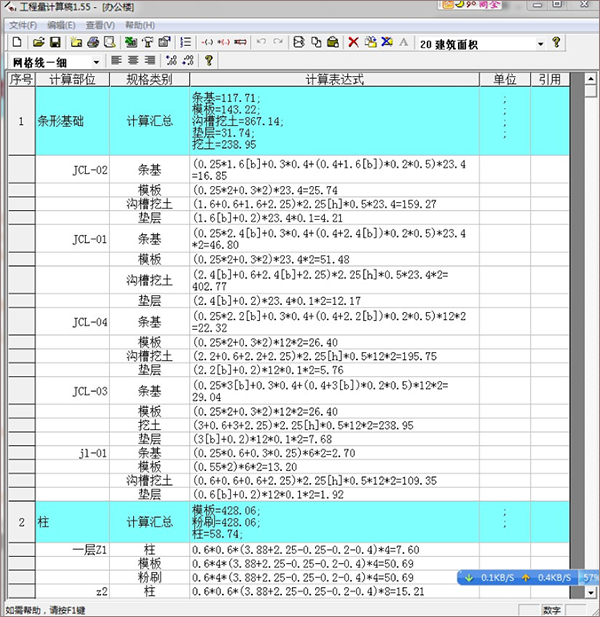Click the expression ending in =195.75

point(334,356)
